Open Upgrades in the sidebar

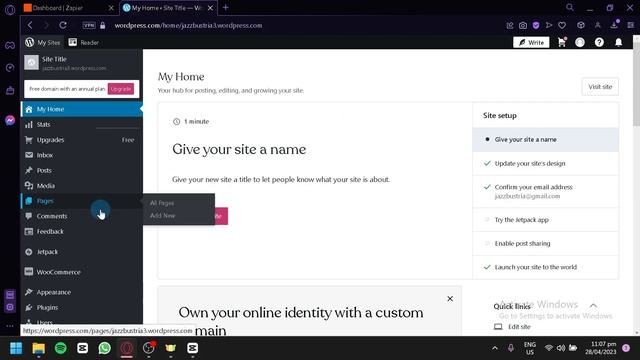tap(81, 140)
